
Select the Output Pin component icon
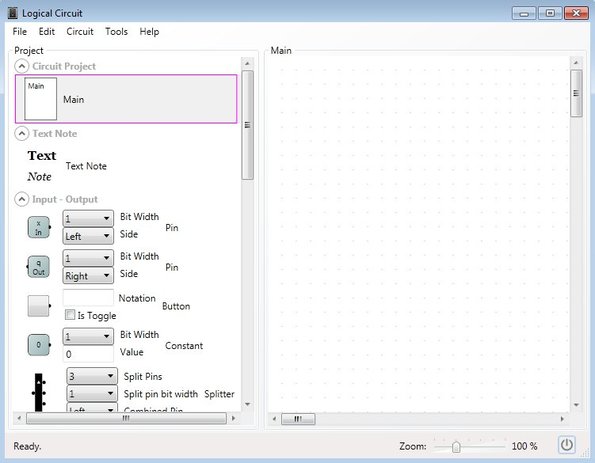[38, 267]
